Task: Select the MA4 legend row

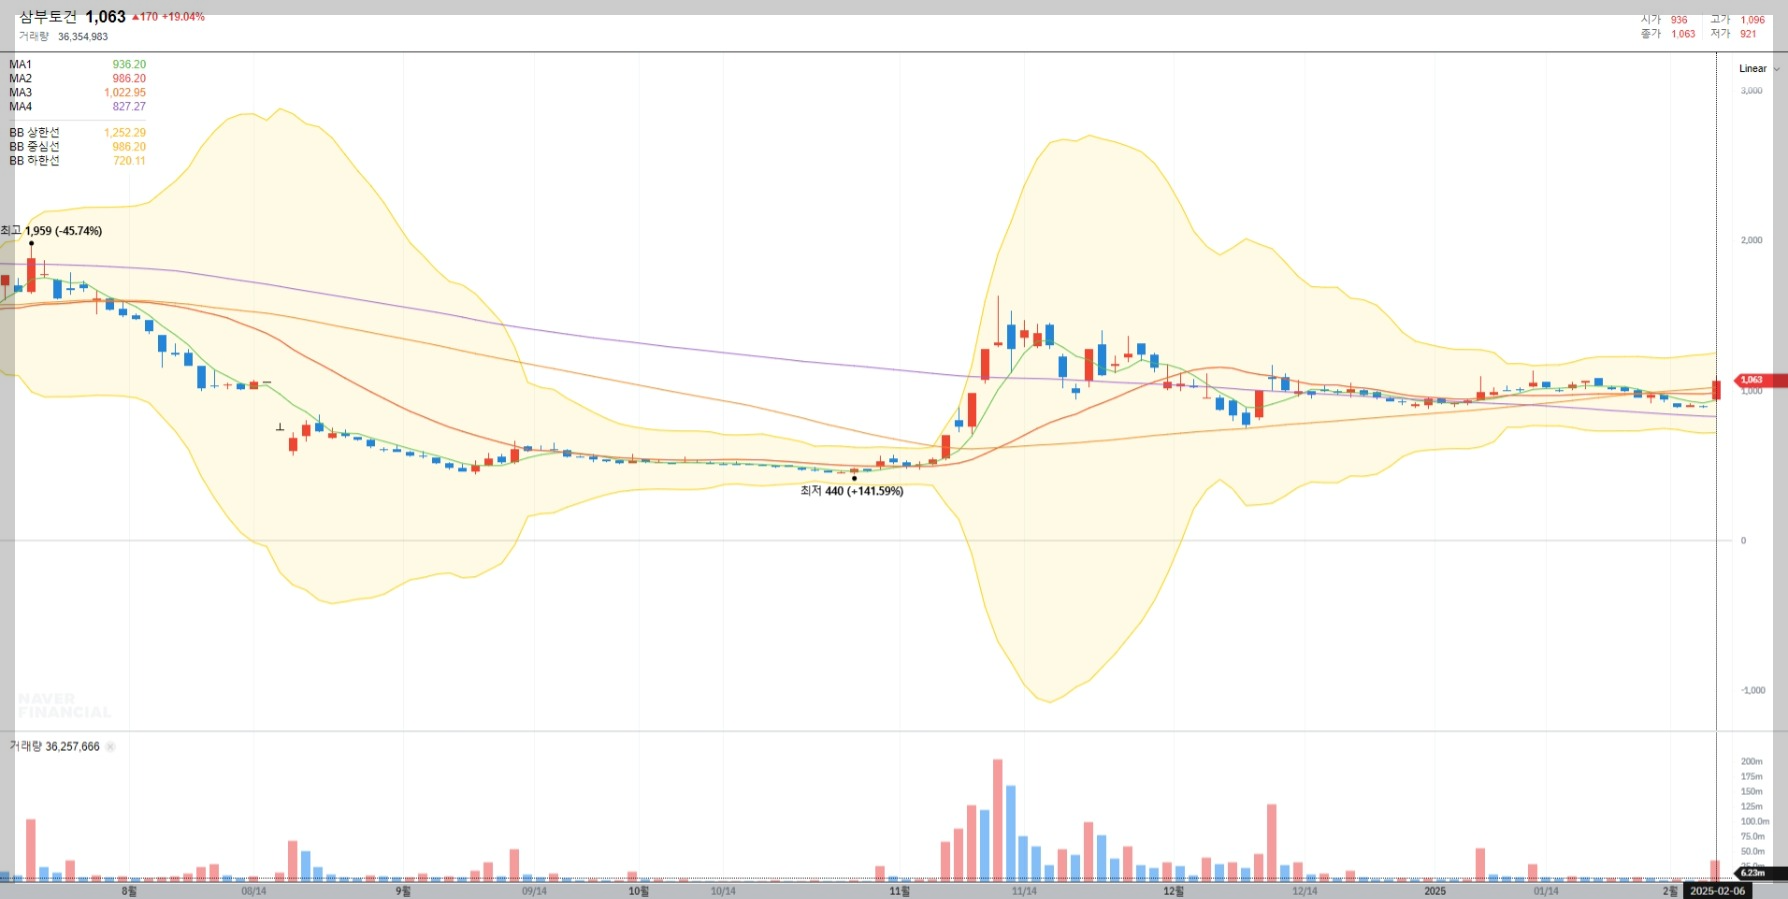Action: point(77,106)
